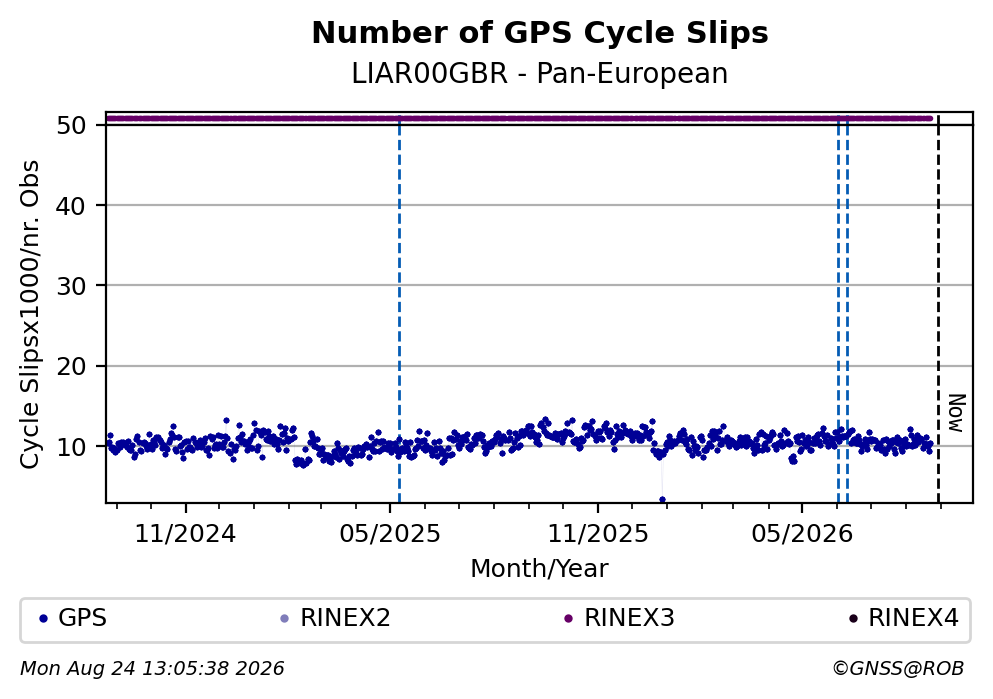
Task: Click the timestamp 'Mon Aug 24 13:05:38 2026'
Action: coord(152,669)
